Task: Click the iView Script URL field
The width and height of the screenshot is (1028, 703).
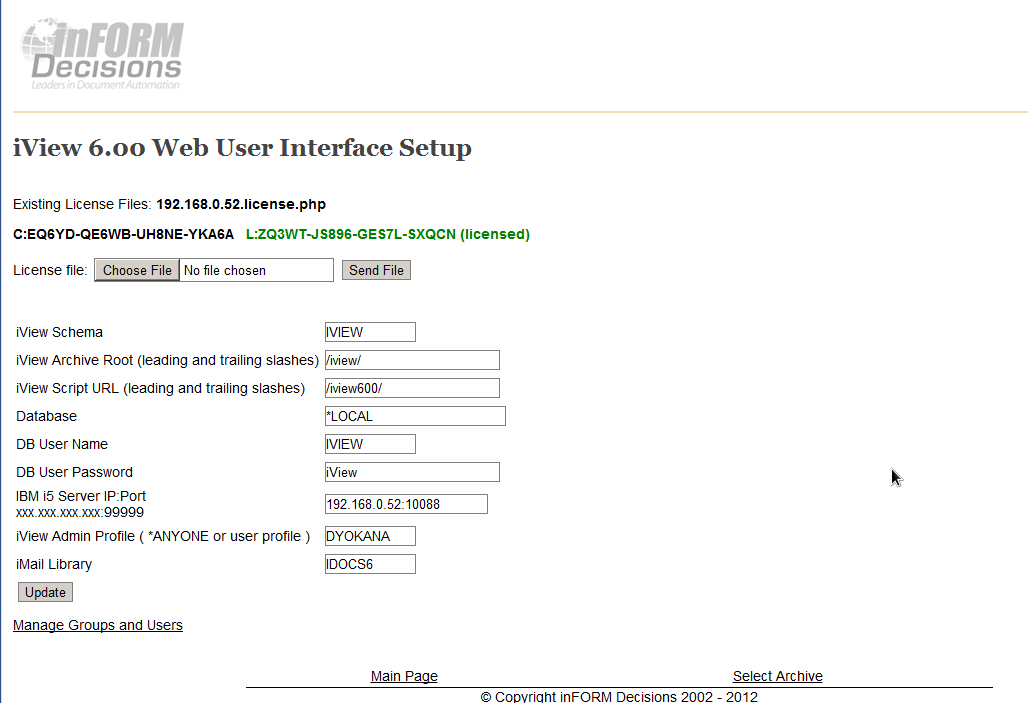Action: [x=412, y=388]
